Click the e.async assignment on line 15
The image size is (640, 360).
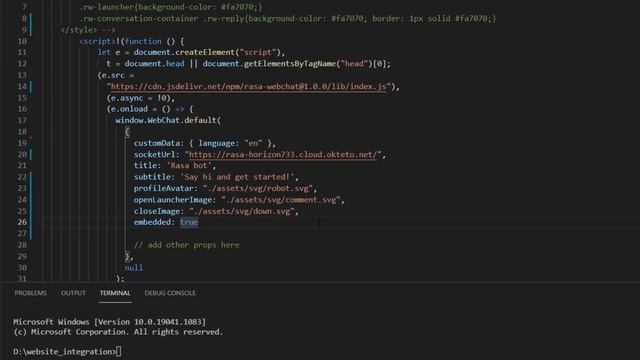coord(141,98)
